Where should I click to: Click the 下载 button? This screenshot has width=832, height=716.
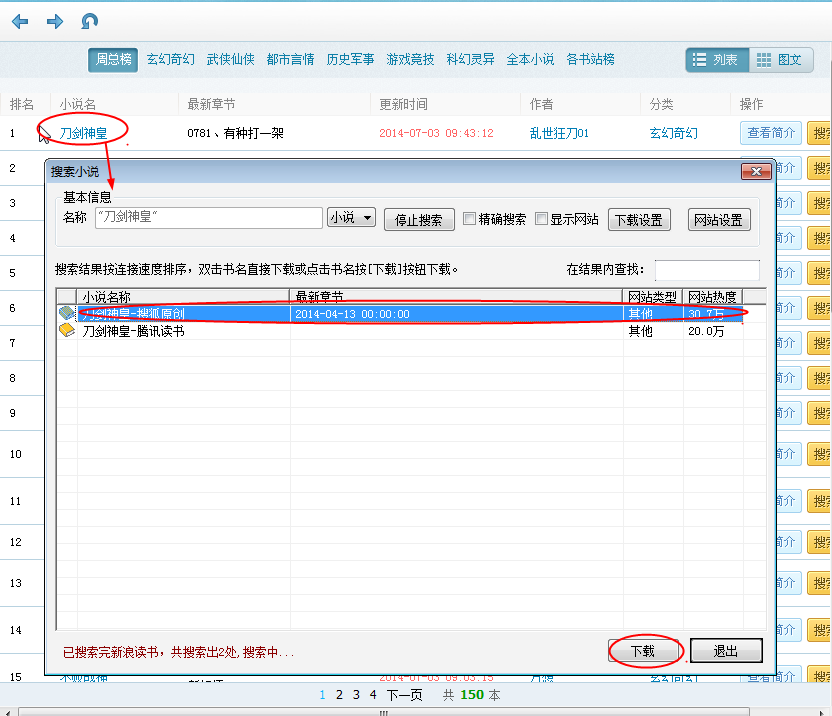(x=643, y=651)
